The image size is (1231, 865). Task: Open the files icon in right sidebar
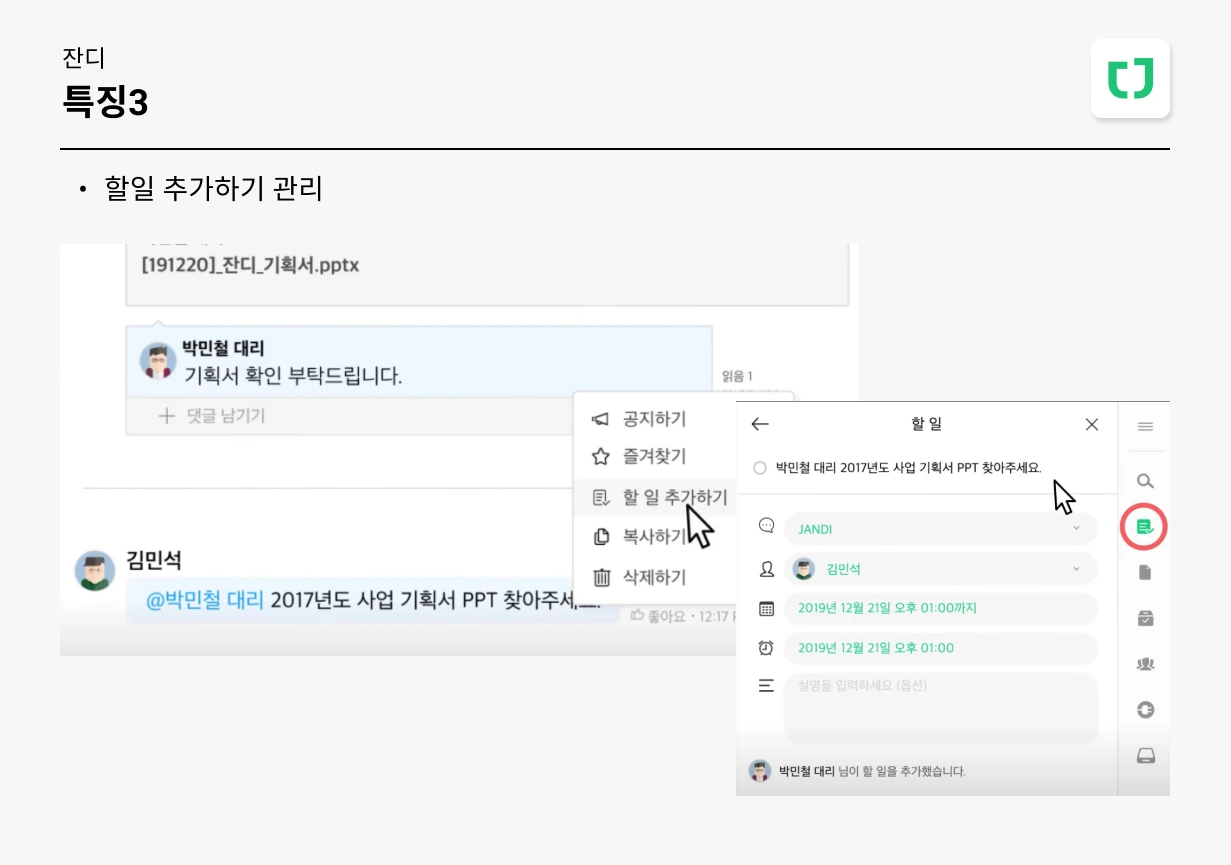tap(1146, 572)
